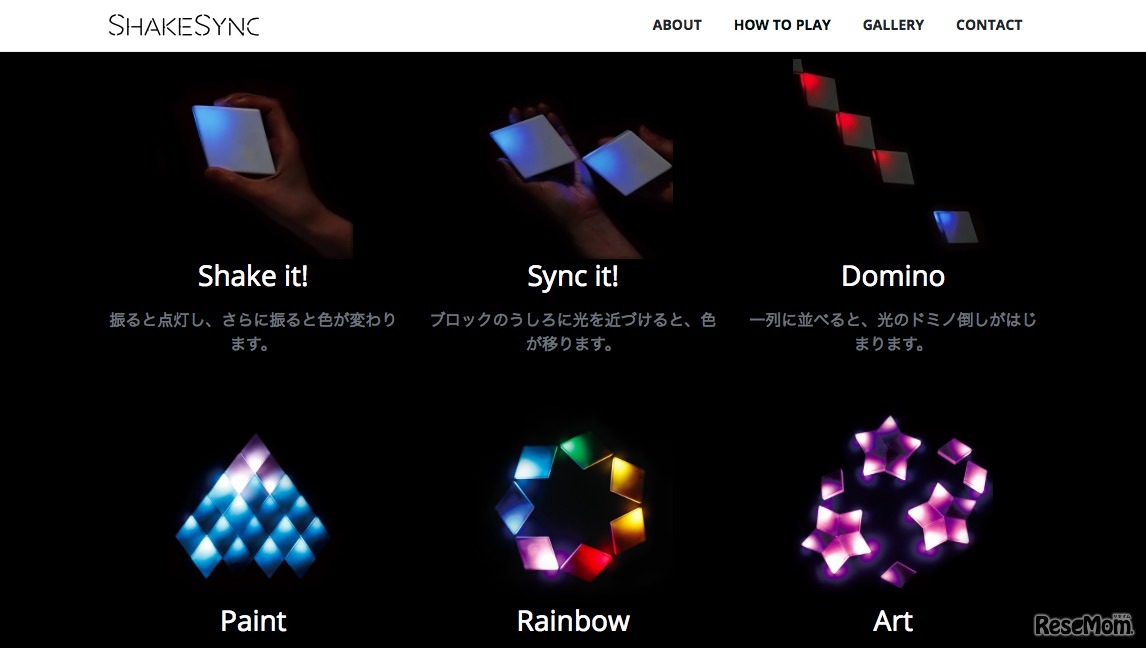Click the lone blue block in Domino image
1146x648 pixels.
point(956,226)
